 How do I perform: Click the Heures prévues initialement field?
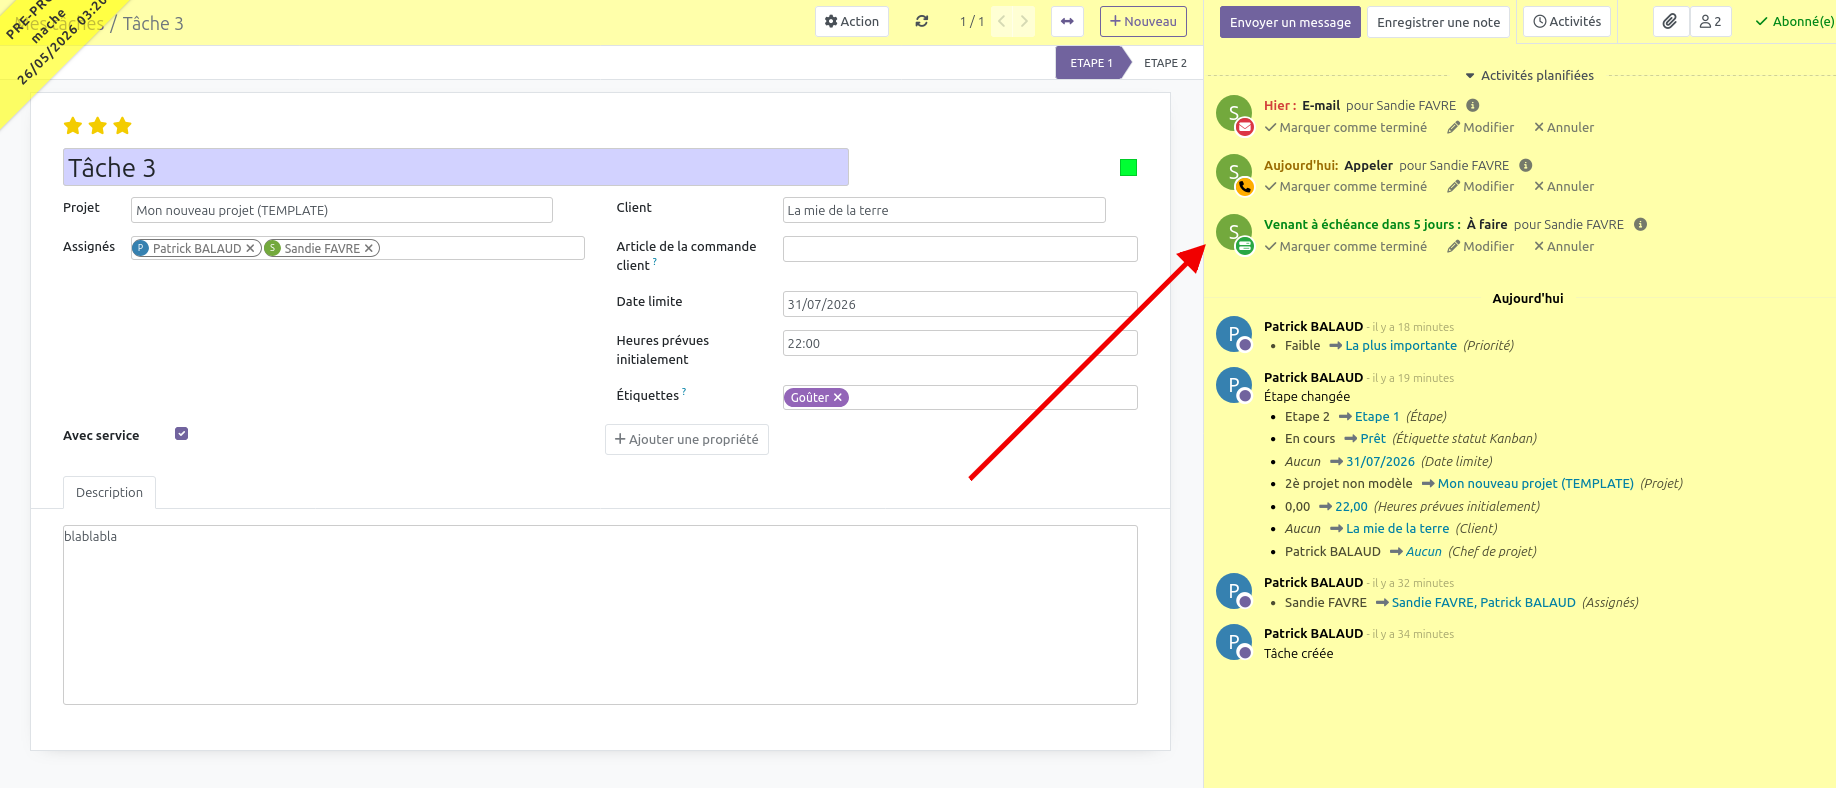(960, 343)
